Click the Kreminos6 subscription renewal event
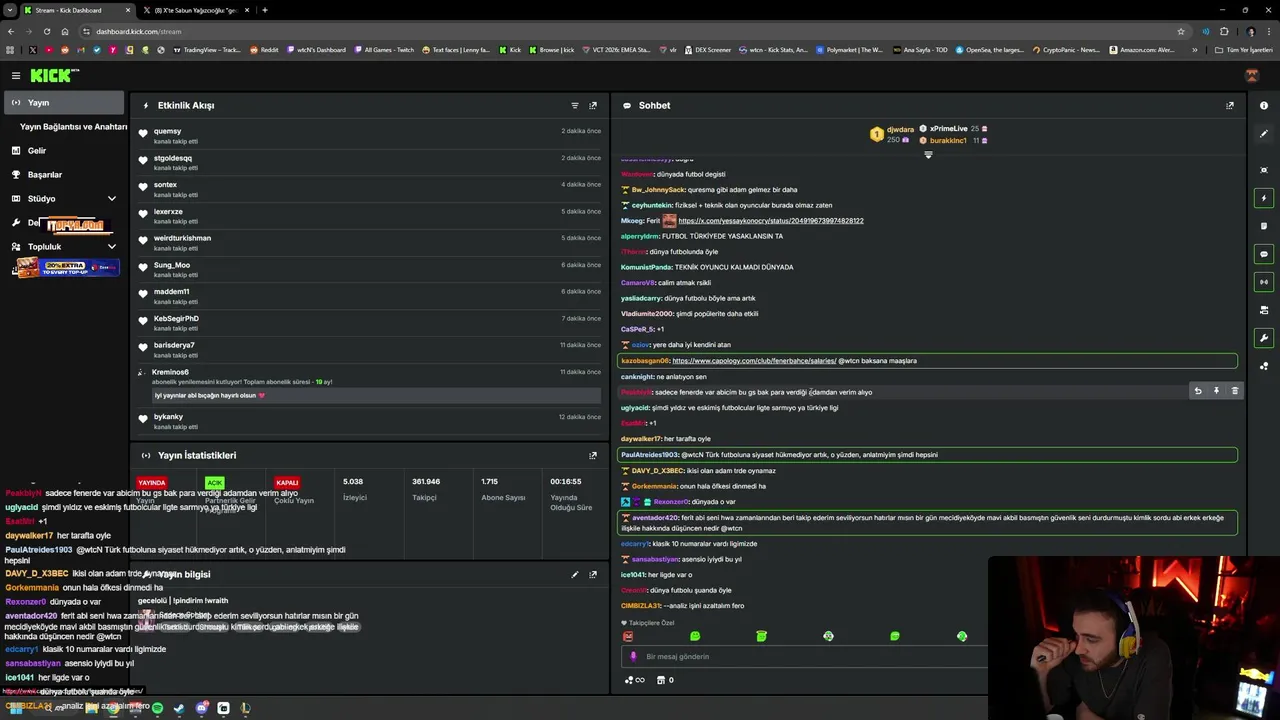The width and height of the screenshot is (1280, 720). click(370, 384)
